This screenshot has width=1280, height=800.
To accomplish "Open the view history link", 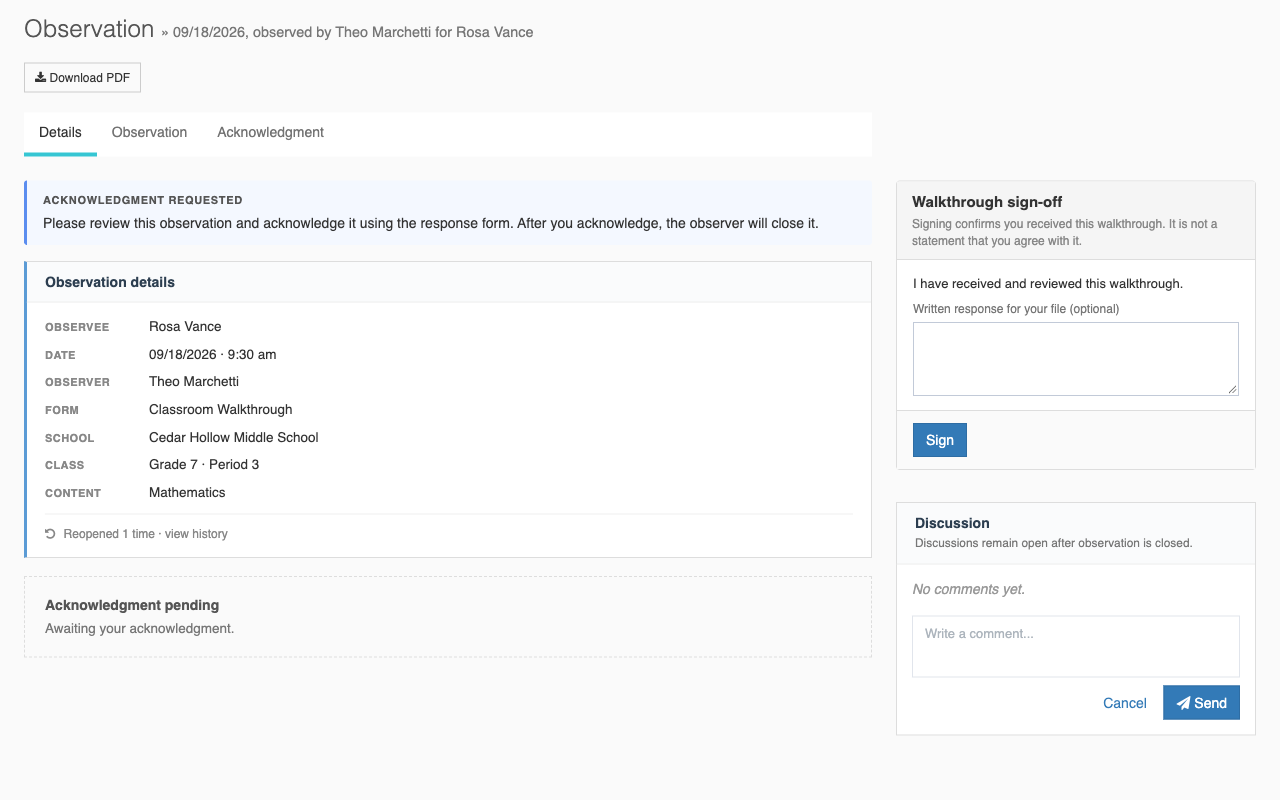I will tap(196, 534).
